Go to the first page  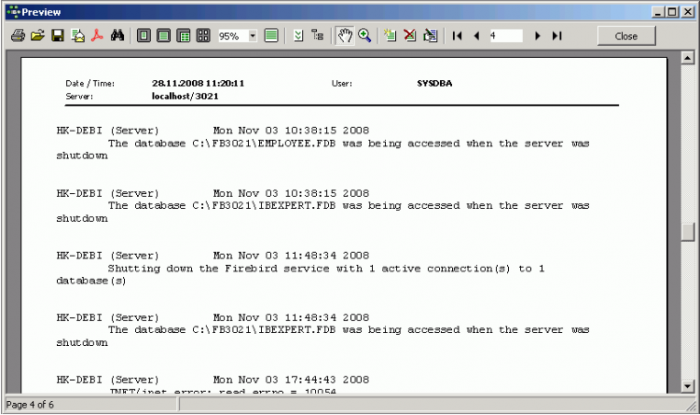[457, 36]
